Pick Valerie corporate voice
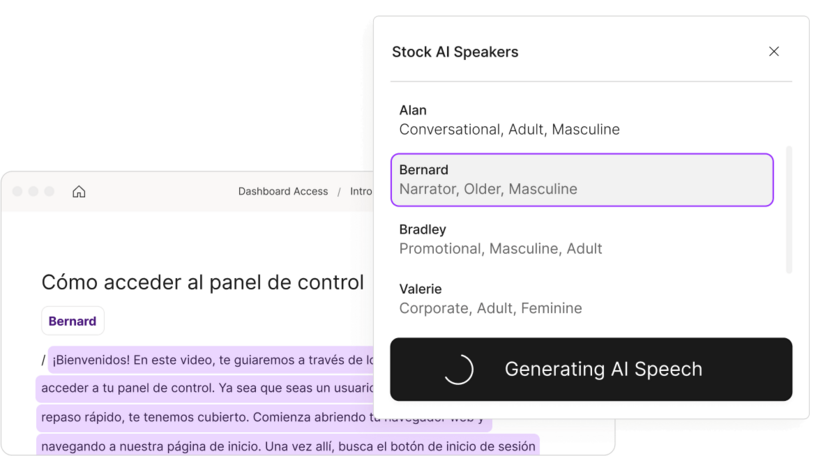 (x=582, y=299)
